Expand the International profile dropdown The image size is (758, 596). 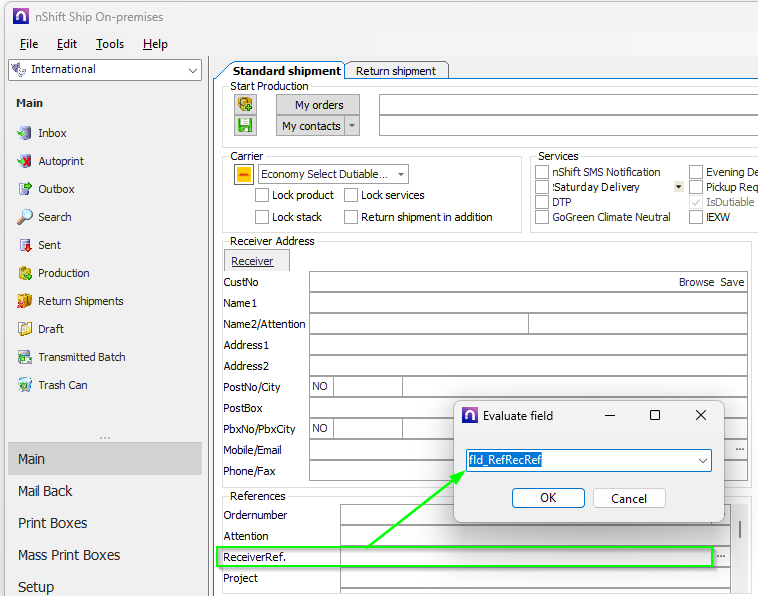193,71
